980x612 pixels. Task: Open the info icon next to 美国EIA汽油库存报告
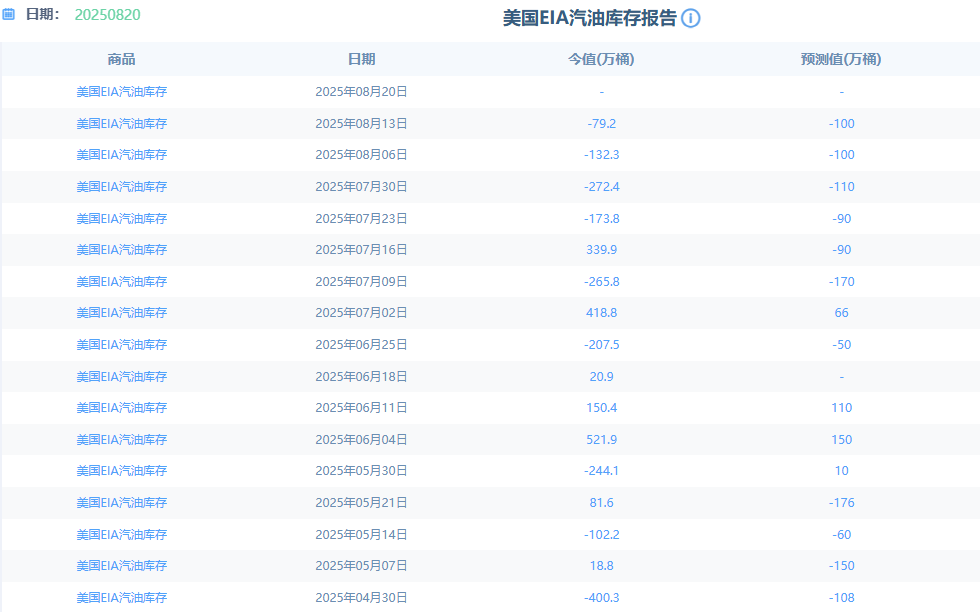(691, 18)
